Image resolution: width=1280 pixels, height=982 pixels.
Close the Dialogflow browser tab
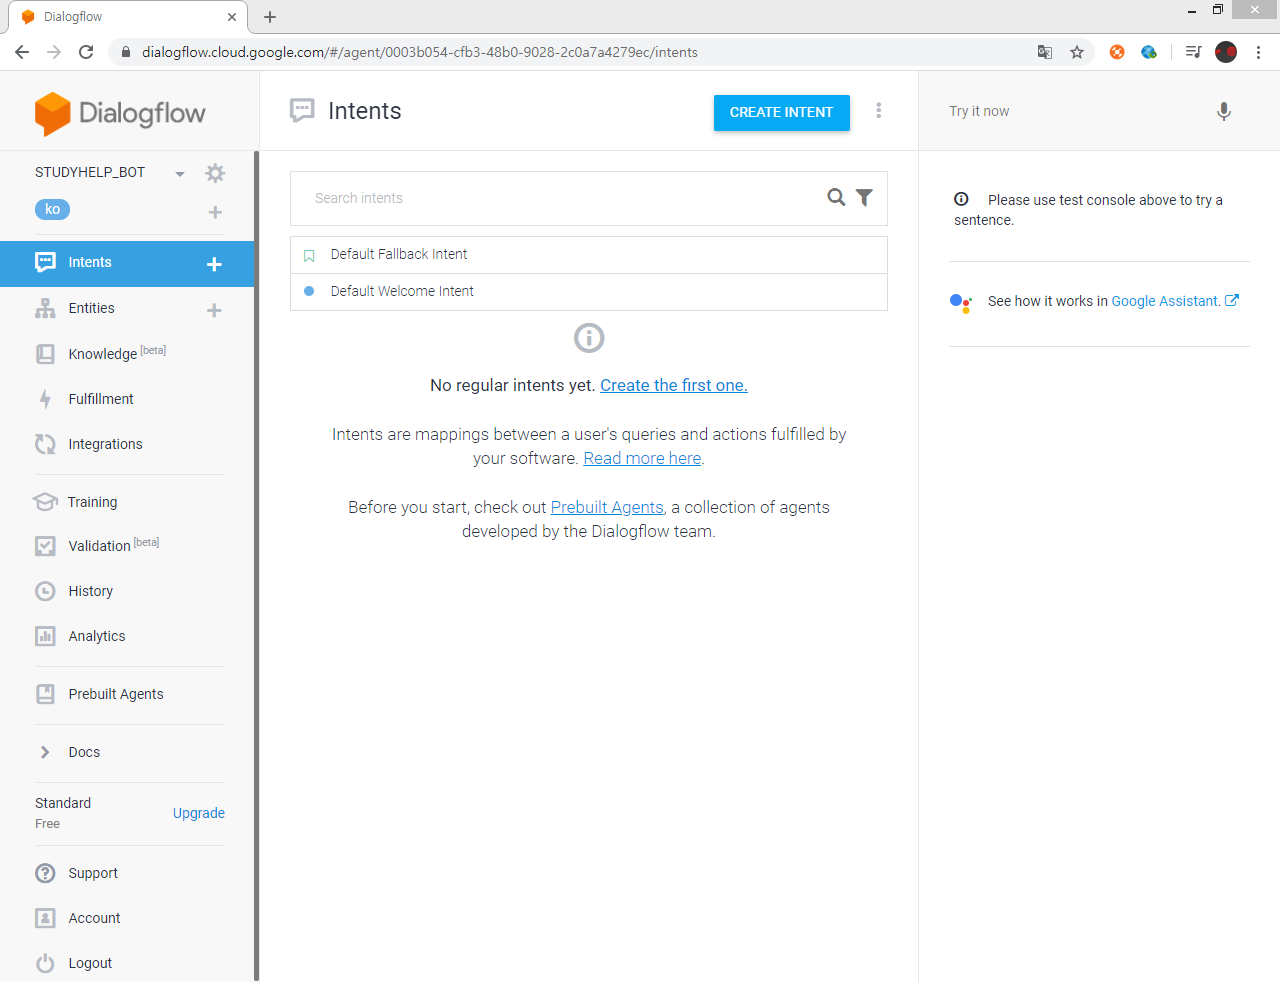(x=232, y=17)
